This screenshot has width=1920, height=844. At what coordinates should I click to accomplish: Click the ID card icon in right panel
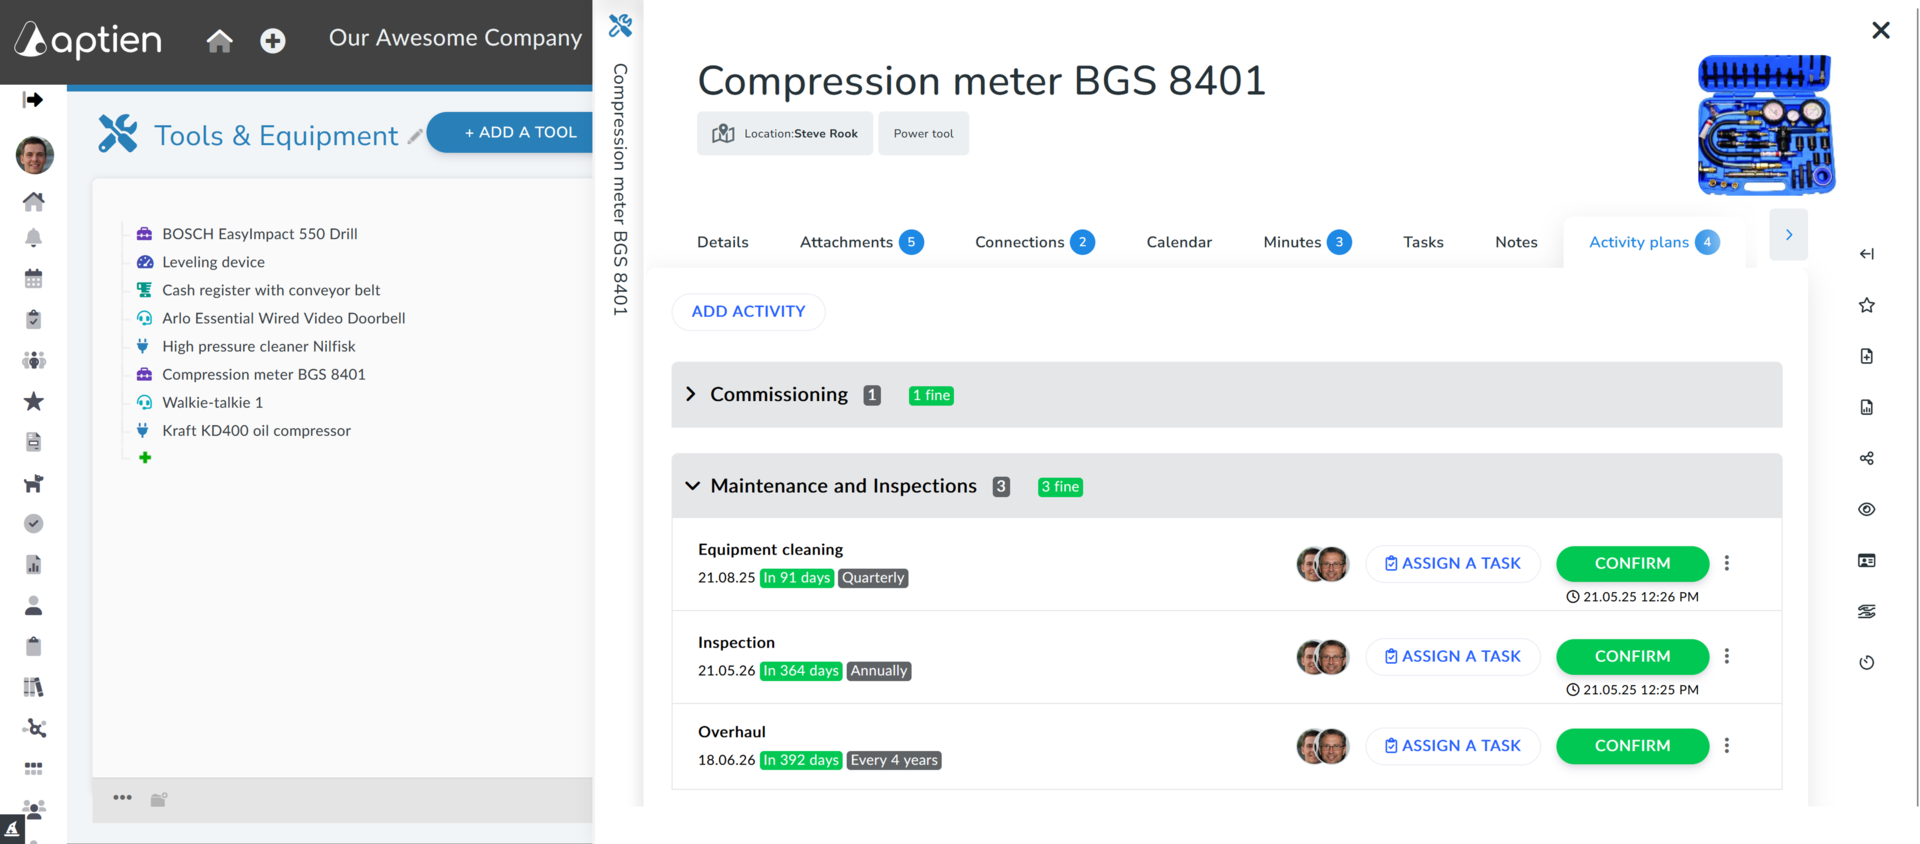(x=1866, y=560)
